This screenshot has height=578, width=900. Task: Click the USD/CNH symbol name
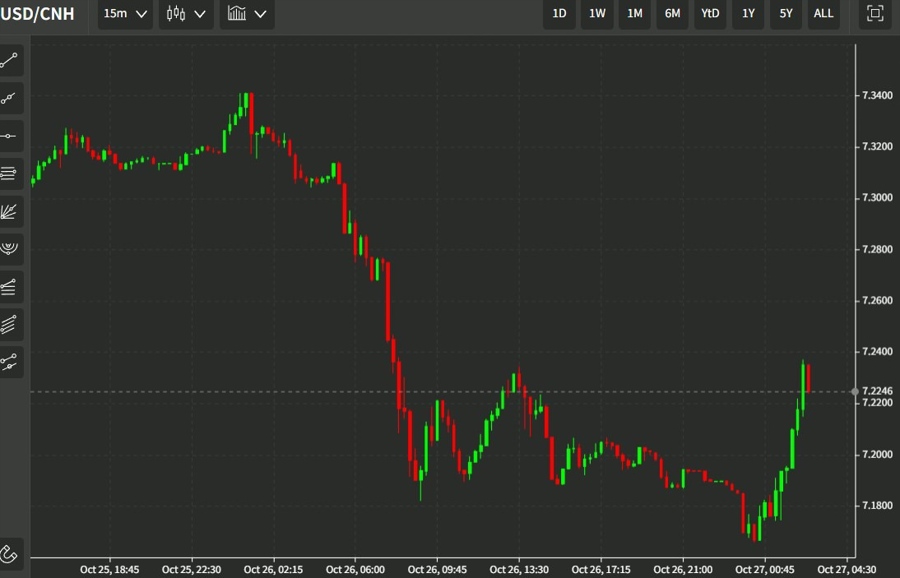[37, 14]
